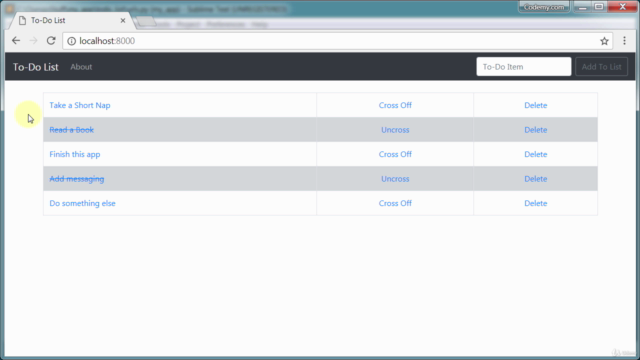
Task: Uncross the Read a Book item
Action: (x=395, y=130)
